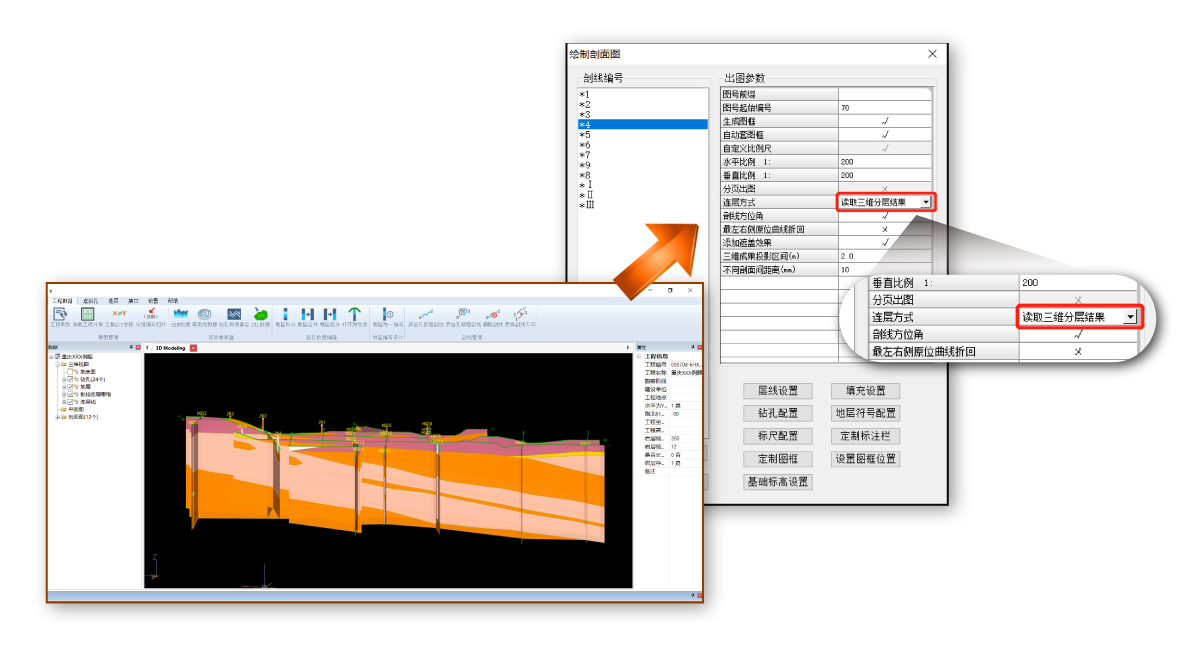The width and height of the screenshot is (1202, 660).
Task: Collapse the 工程信息 property group
Action: [639, 356]
